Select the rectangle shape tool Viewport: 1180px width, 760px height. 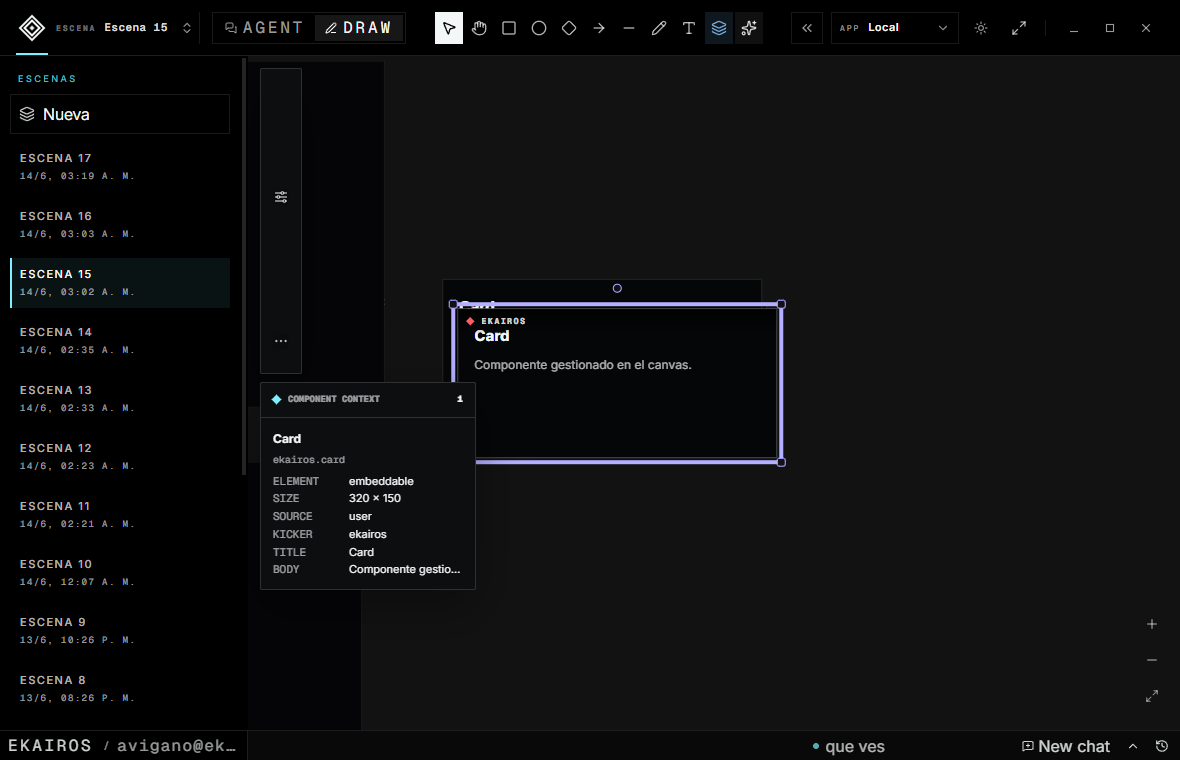coord(509,28)
